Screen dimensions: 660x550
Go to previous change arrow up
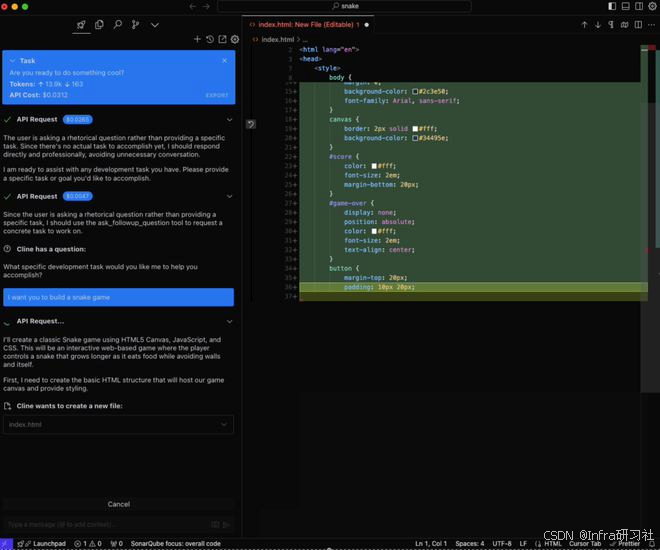[x=584, y=25]
